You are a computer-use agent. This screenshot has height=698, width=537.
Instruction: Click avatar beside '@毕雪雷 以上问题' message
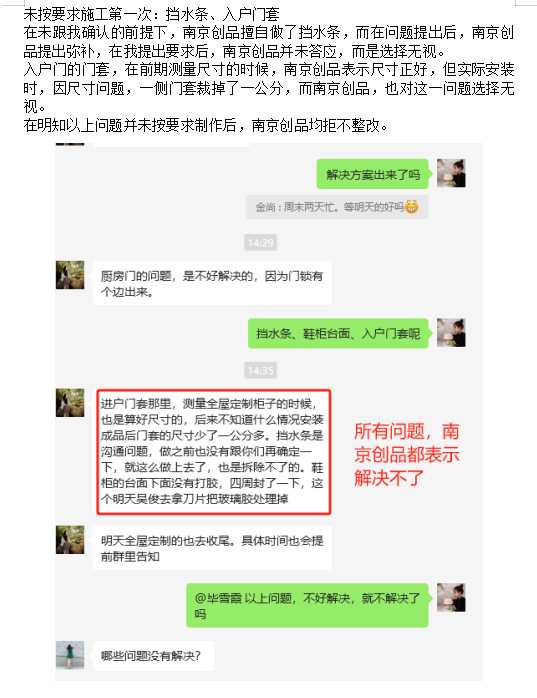click(451, 597)
